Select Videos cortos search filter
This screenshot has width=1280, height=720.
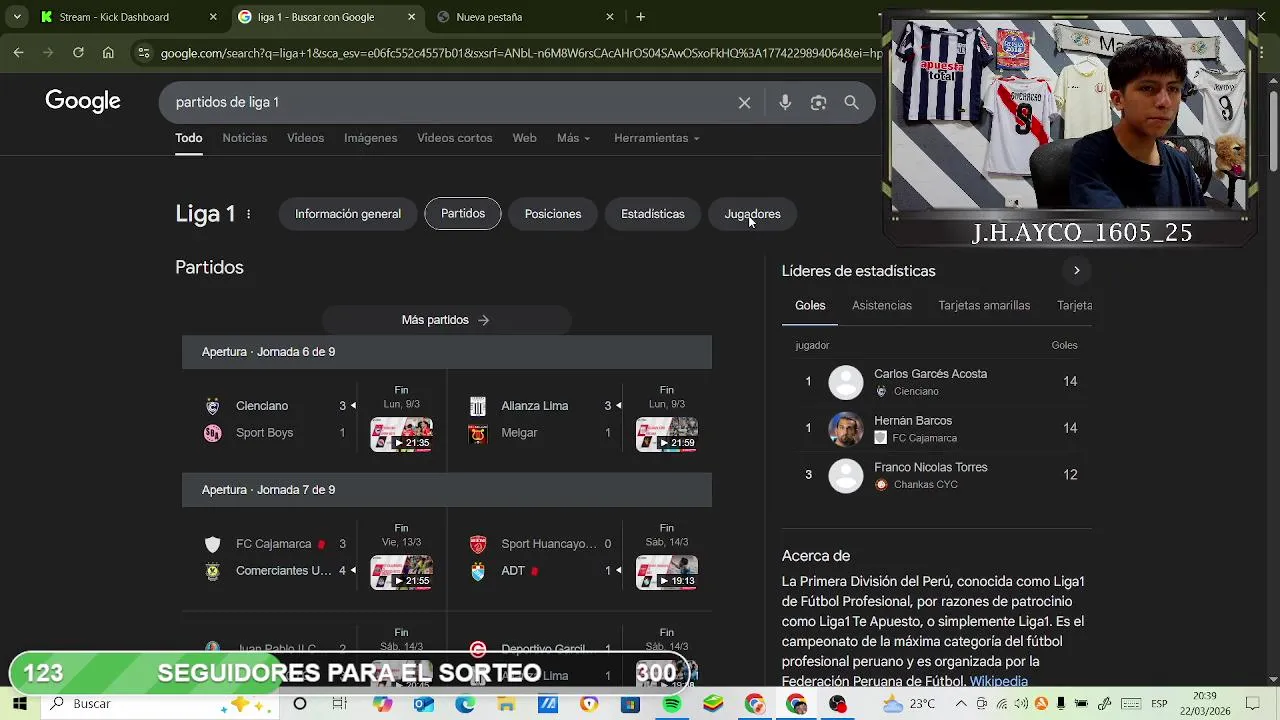455,138
